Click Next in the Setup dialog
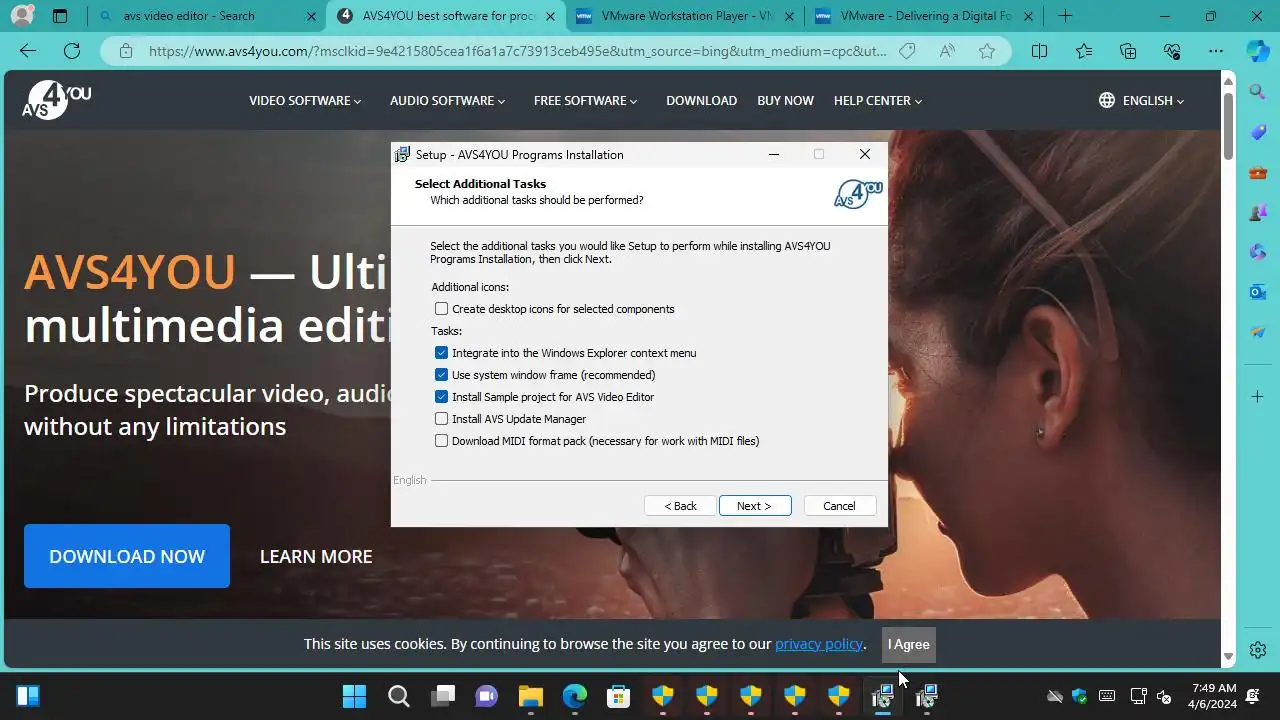 [x=755, y=506]
